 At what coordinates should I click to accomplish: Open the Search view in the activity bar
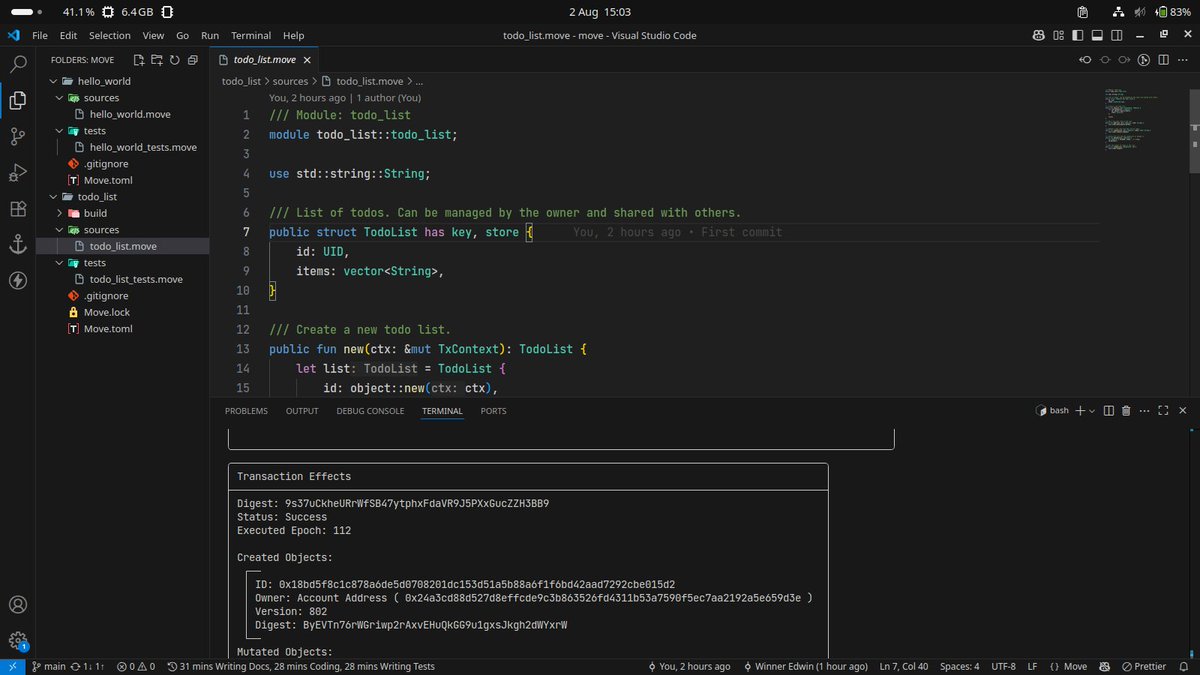click(17, 66)
